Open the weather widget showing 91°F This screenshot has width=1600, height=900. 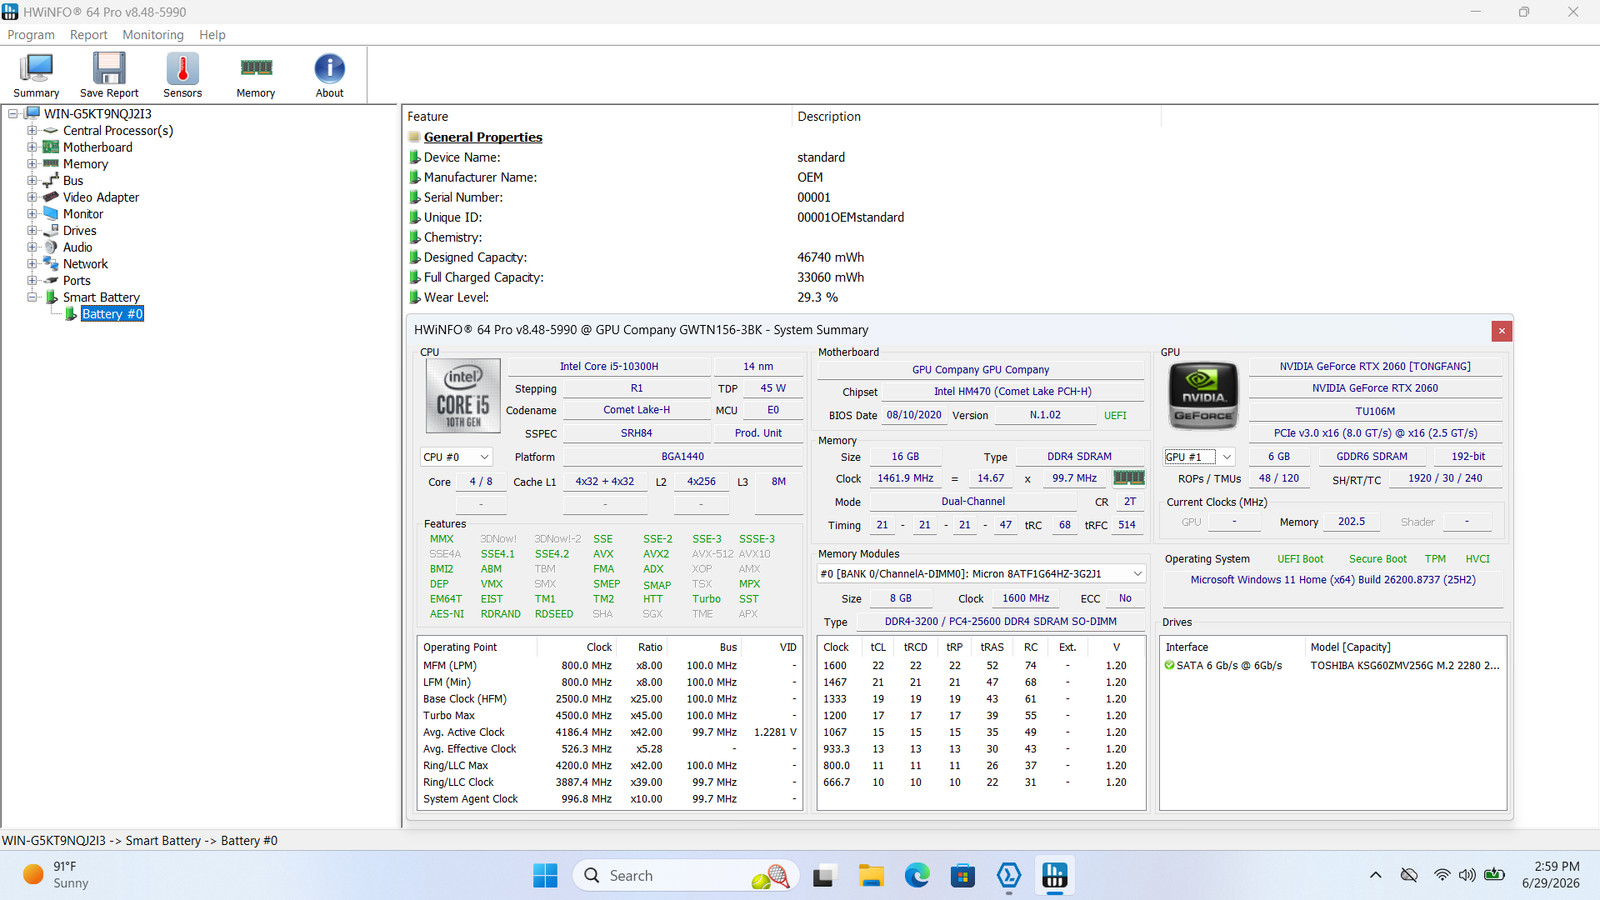click(57, 875)
